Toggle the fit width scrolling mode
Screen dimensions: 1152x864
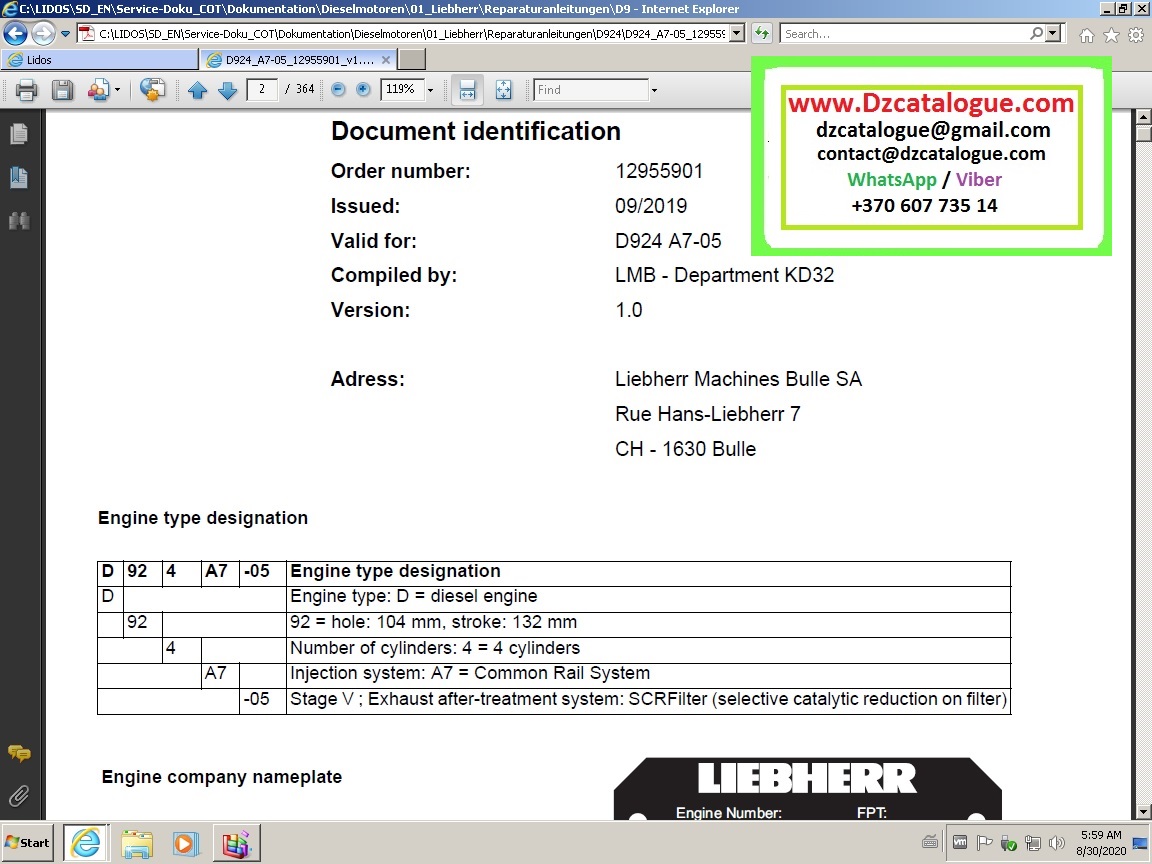[467, 90]
